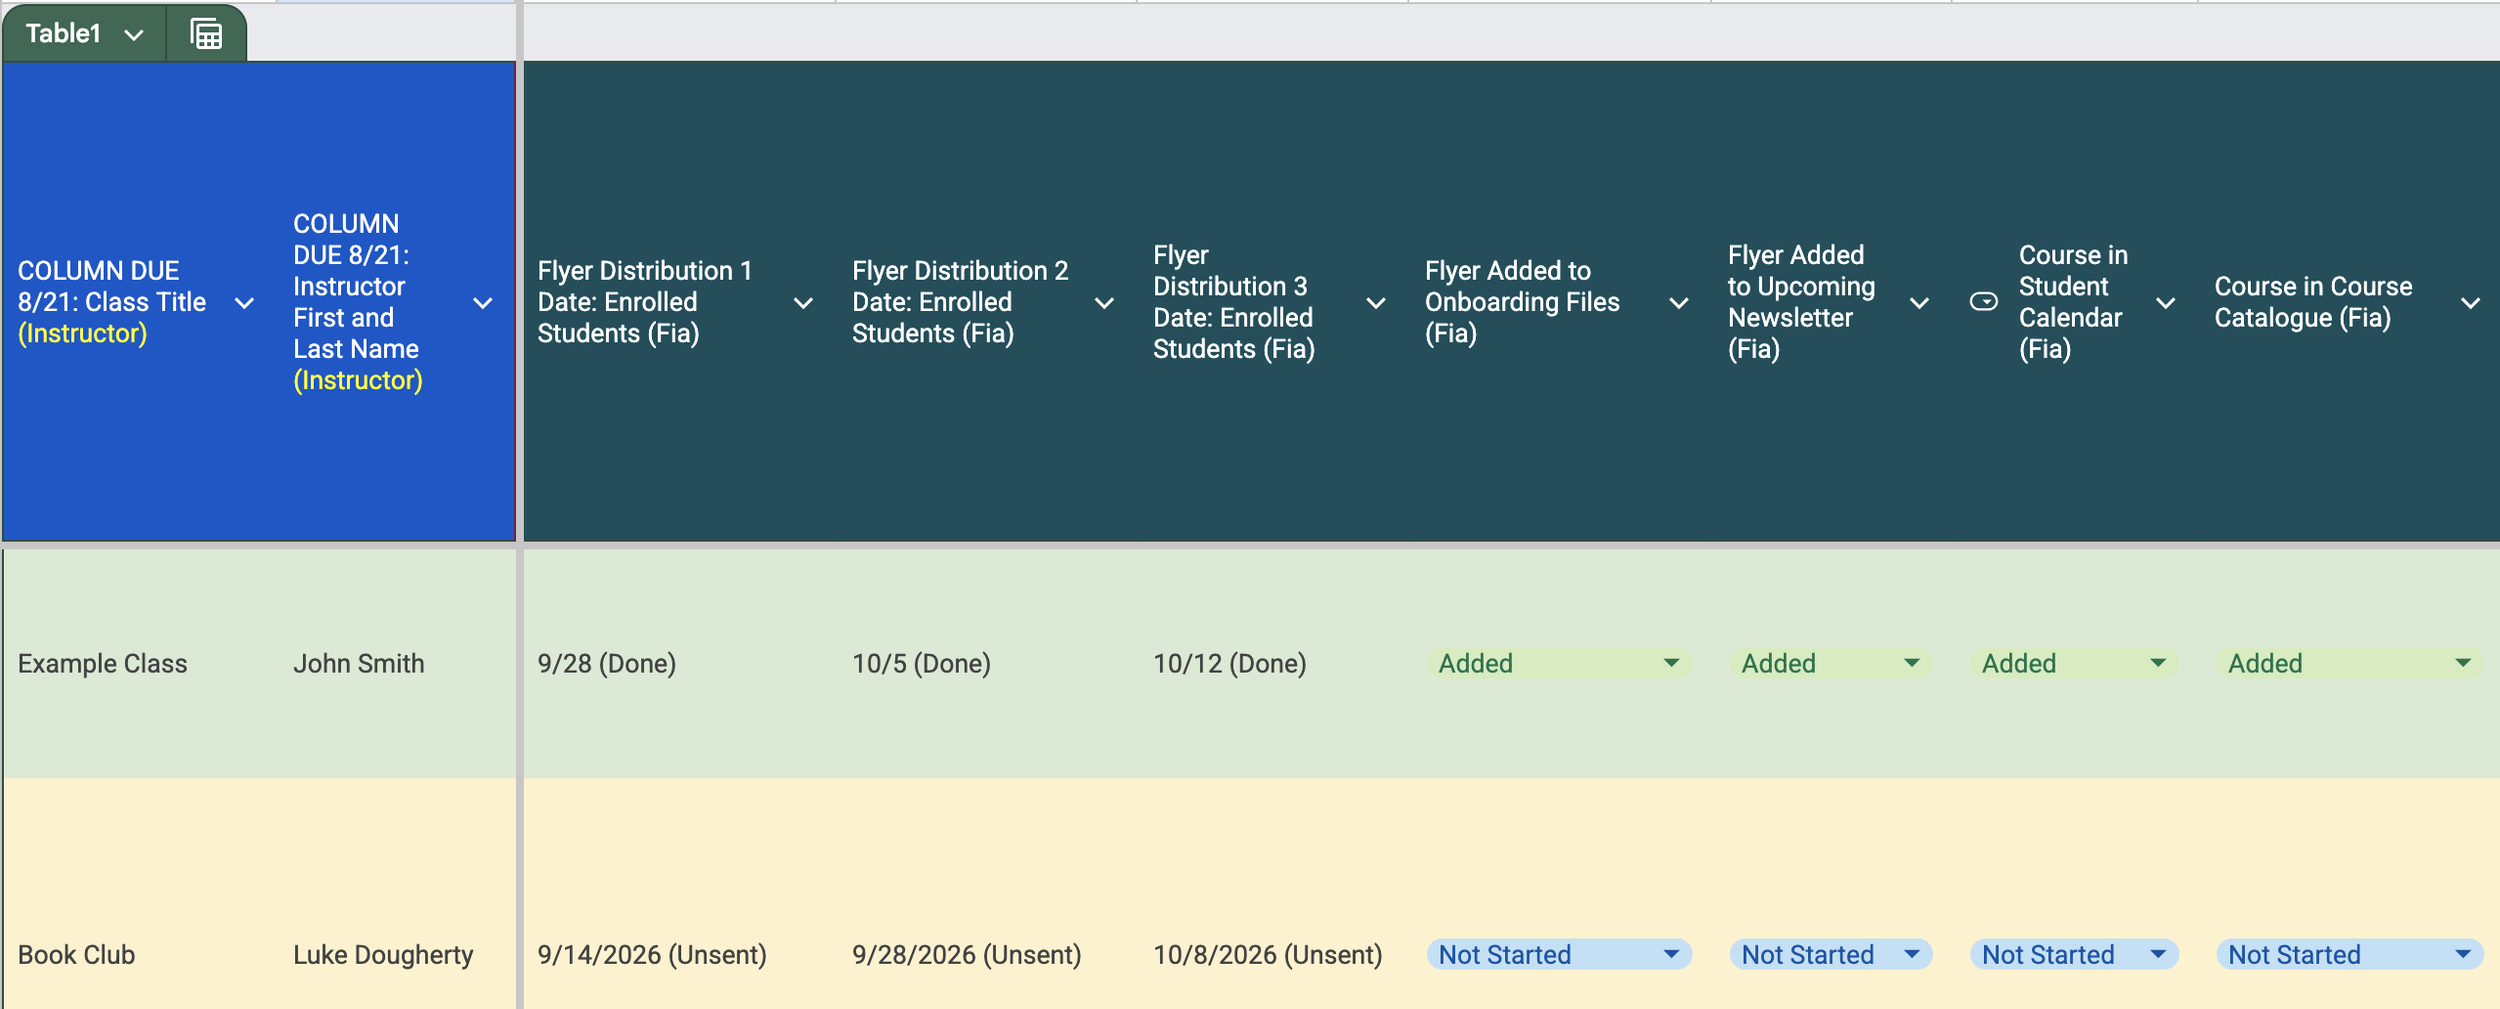Open Flyer Added to Upcoming Newsletter column arrow
Image resolution: width=2500 pixels, height=1009 pixels.
[1919, 303]
